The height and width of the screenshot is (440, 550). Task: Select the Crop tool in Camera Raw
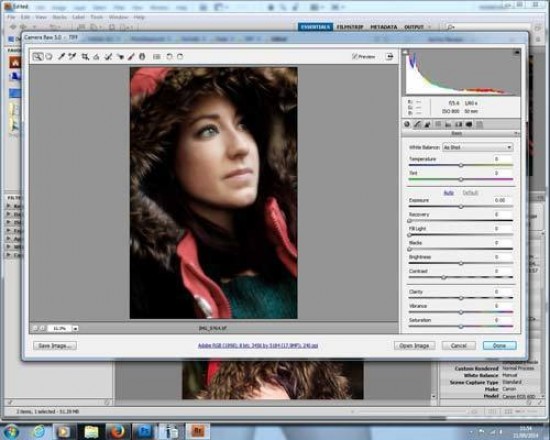click(x=85, y=56)
